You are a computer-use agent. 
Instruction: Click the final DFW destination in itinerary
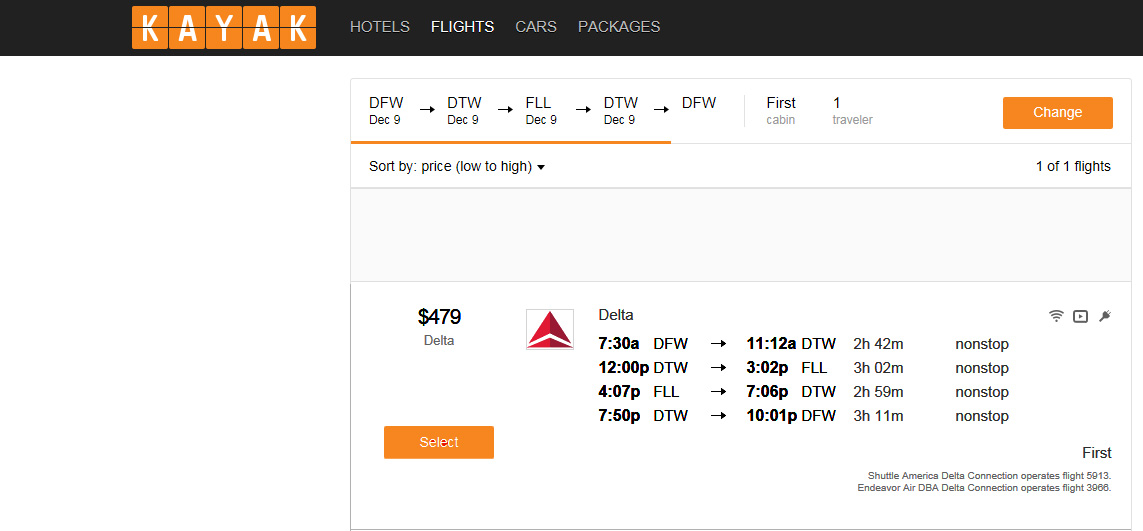[x=699, y=103]
